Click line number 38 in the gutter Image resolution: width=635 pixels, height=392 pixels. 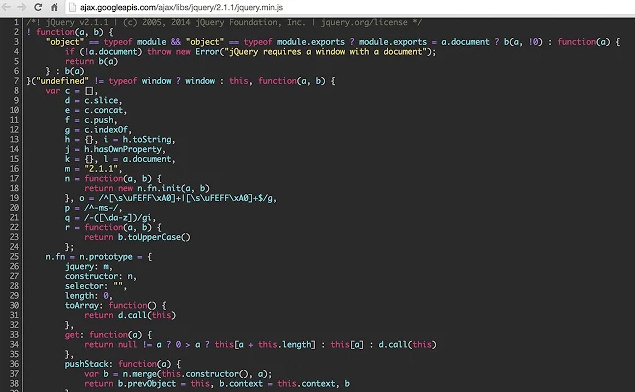point(14,383)
